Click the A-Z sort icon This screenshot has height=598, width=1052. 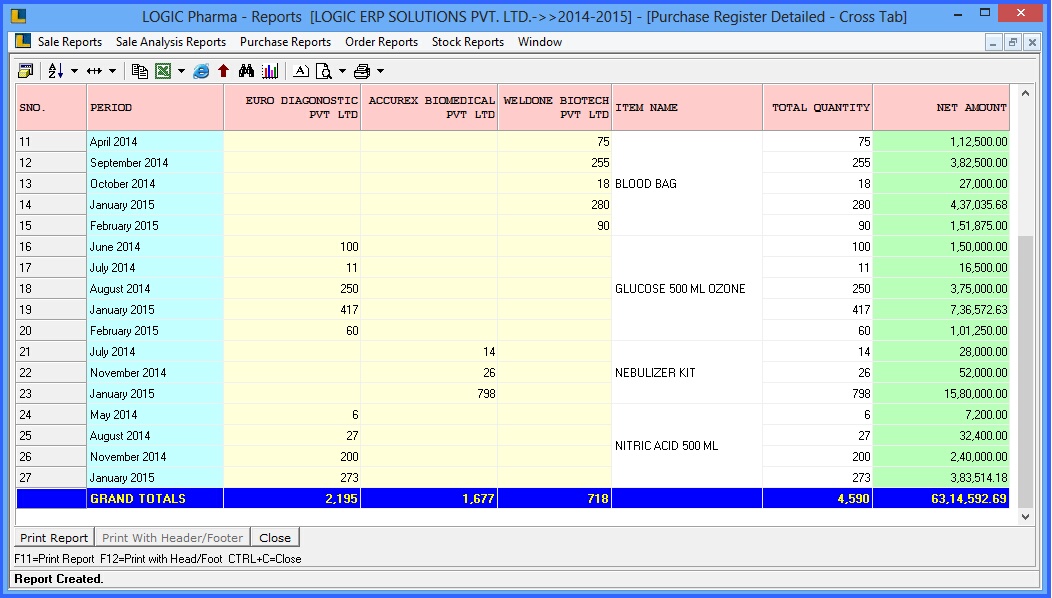click(x=56, y=70)
